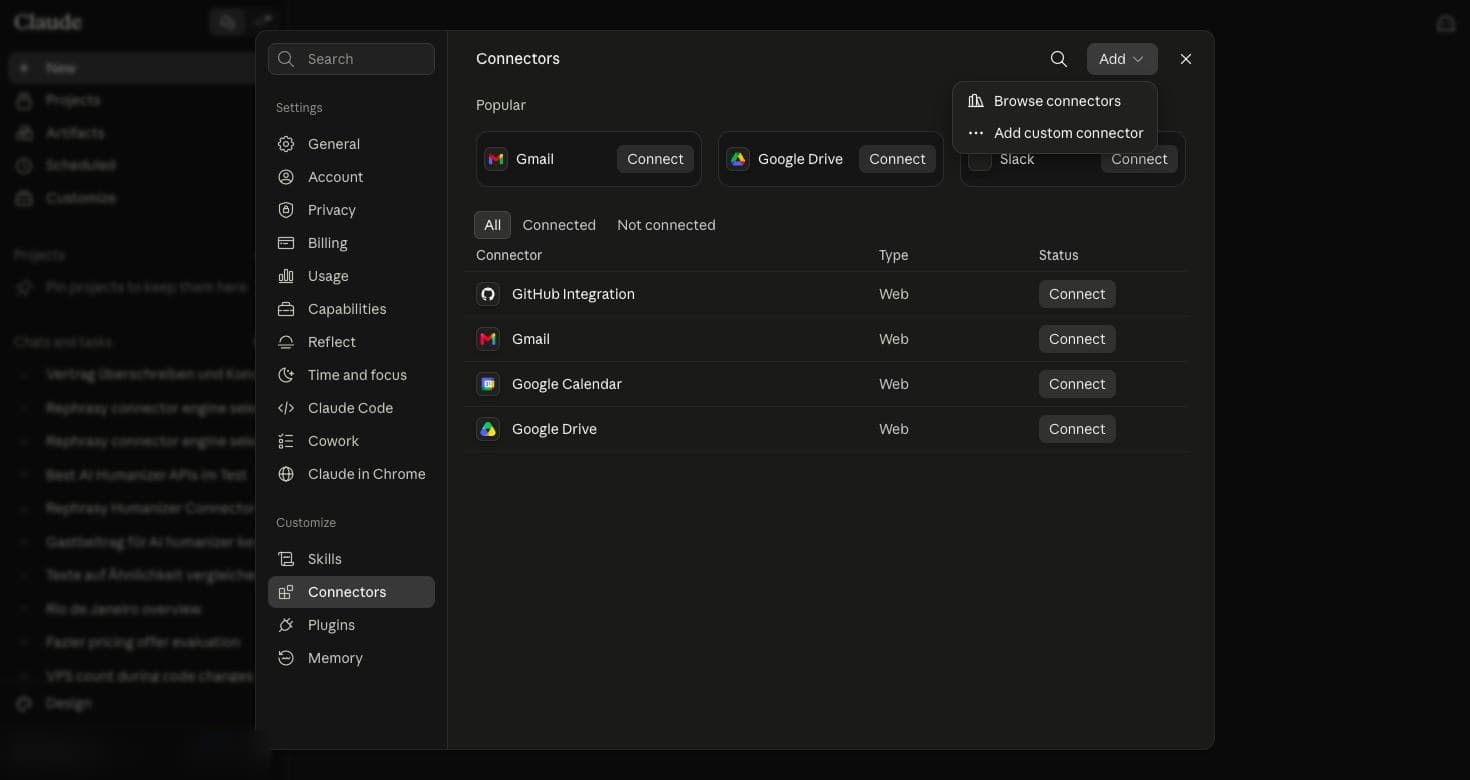The width and height of the screenshot is (1470, 780).
Task: Open Privacy settings
Action: point(351,210)
